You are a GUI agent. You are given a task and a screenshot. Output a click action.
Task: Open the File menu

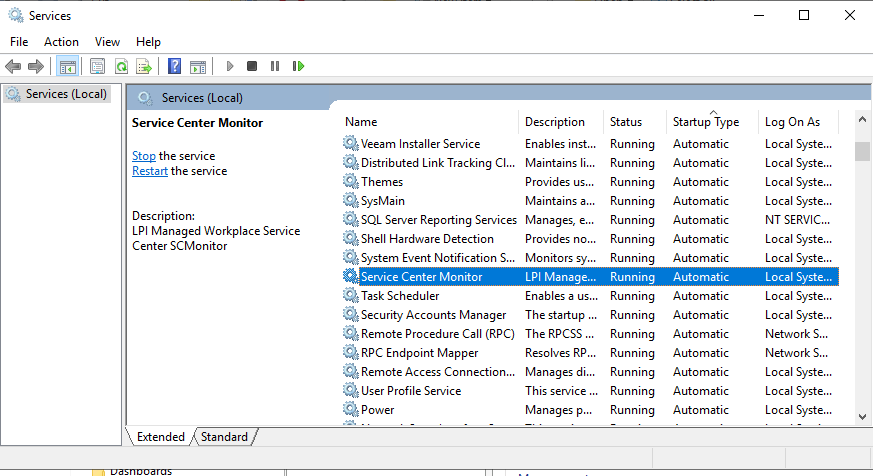click(x=19, y=42)
